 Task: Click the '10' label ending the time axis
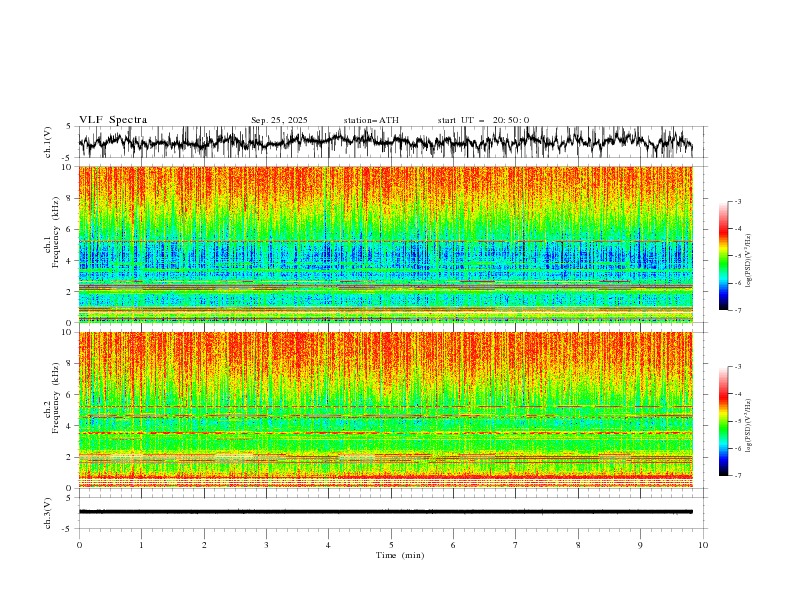point(703,545)
